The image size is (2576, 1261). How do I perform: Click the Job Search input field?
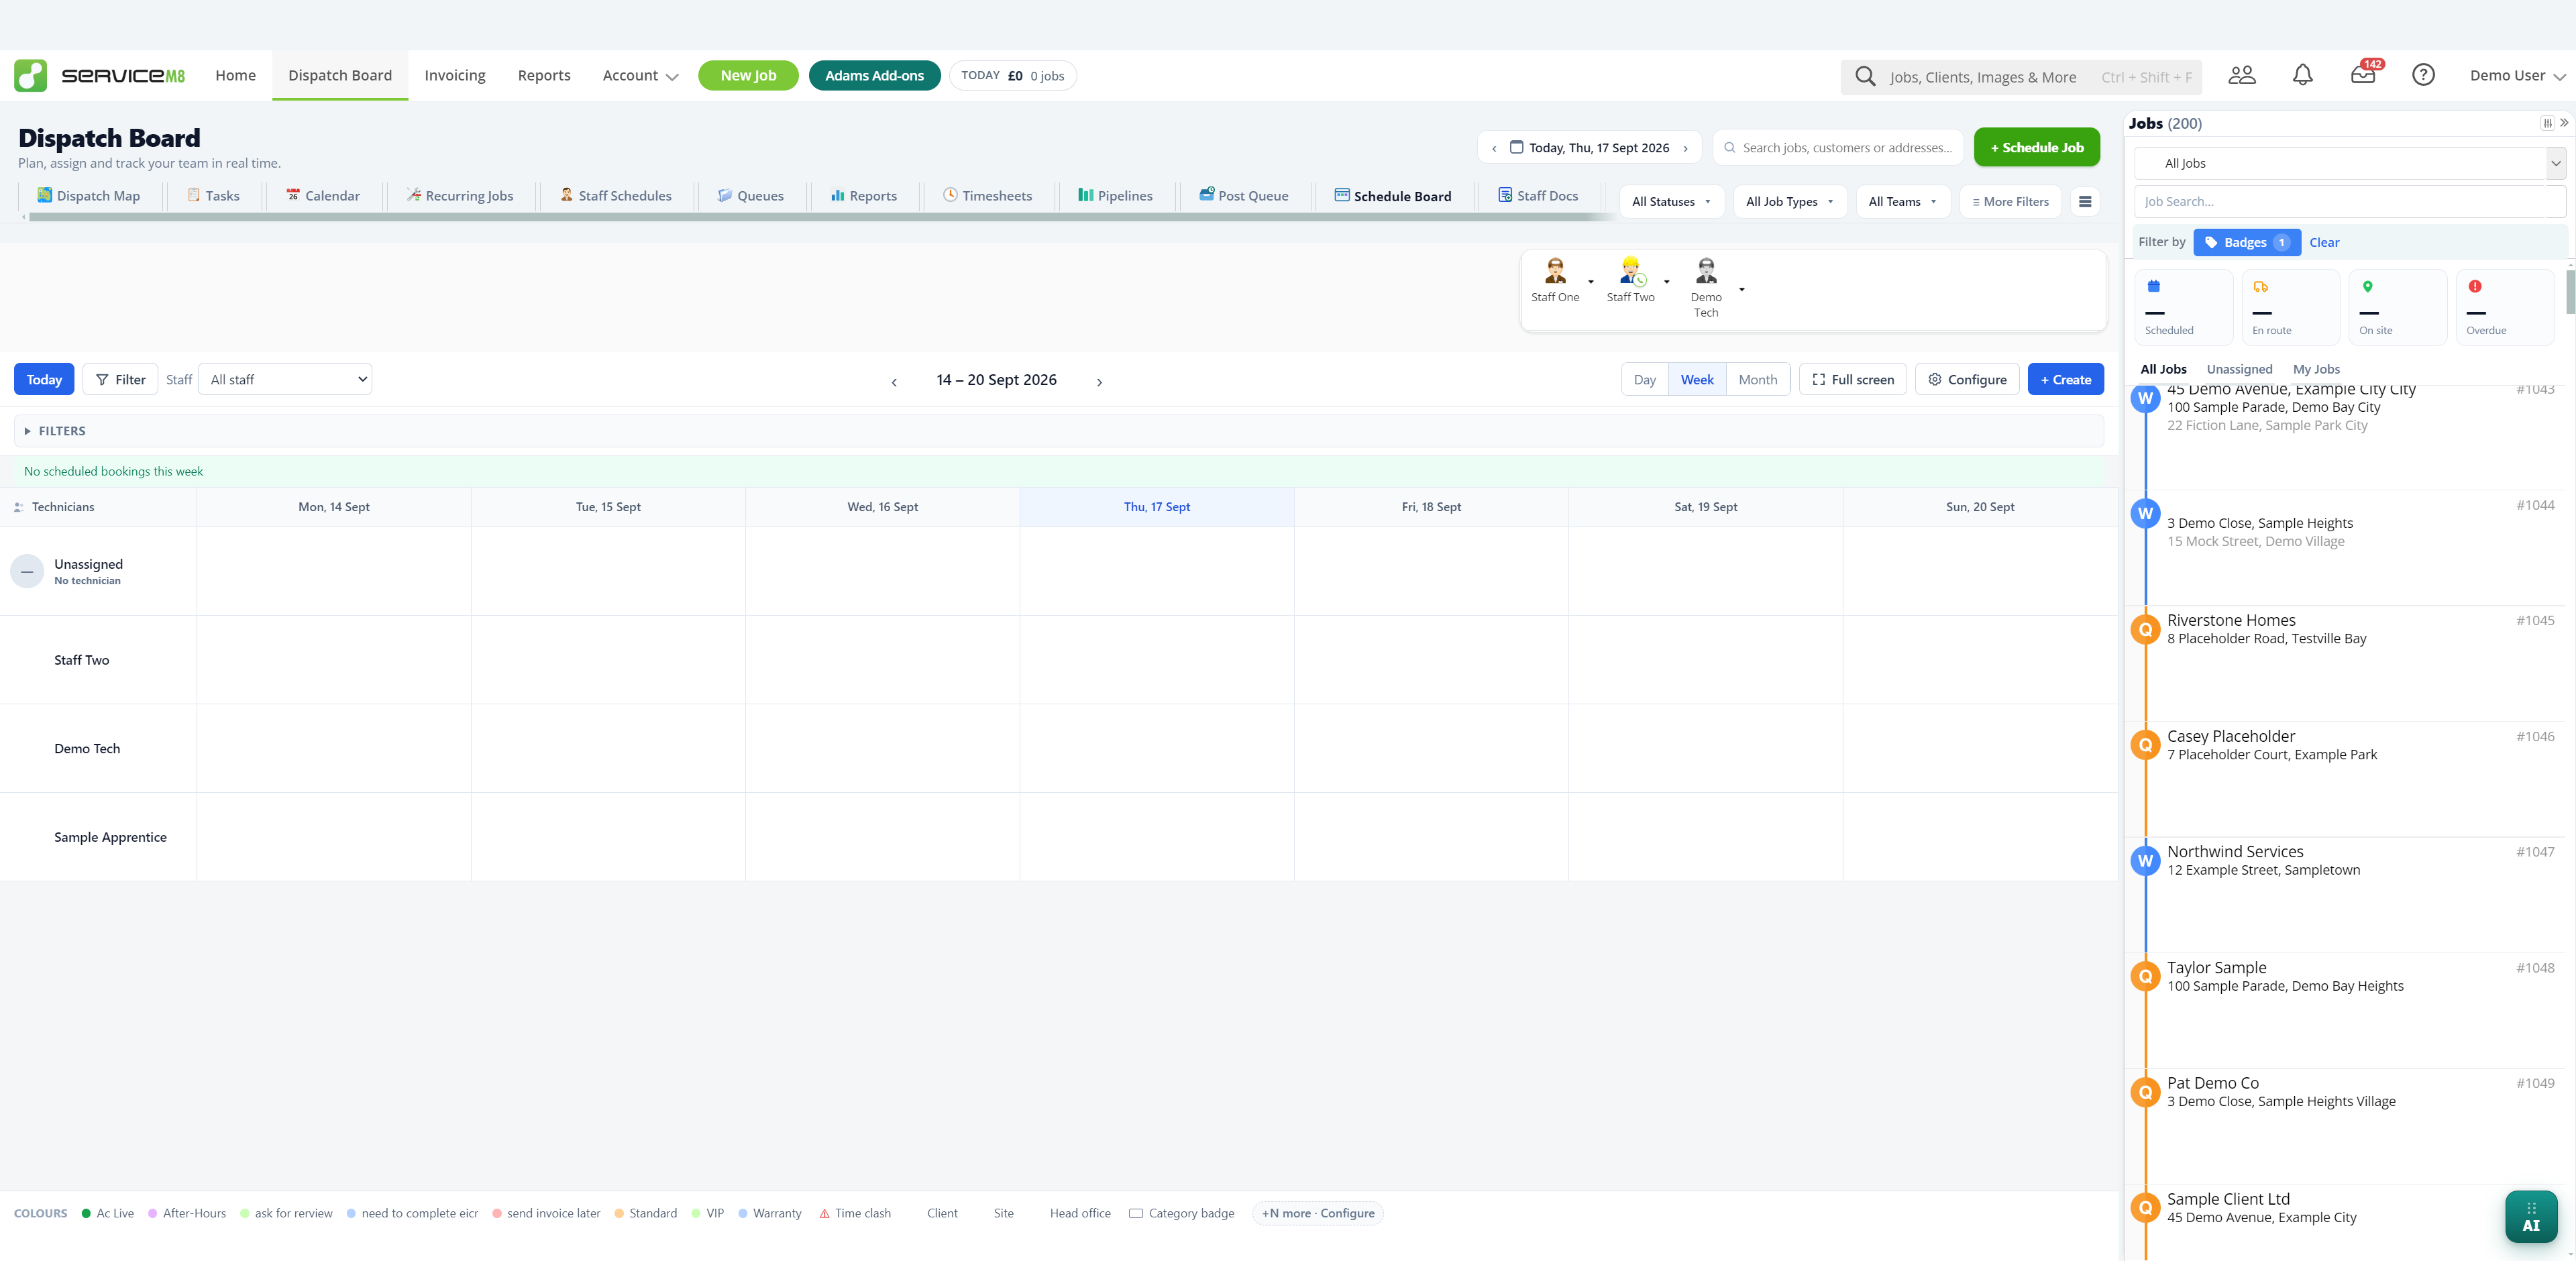[x=2349, y=201]
